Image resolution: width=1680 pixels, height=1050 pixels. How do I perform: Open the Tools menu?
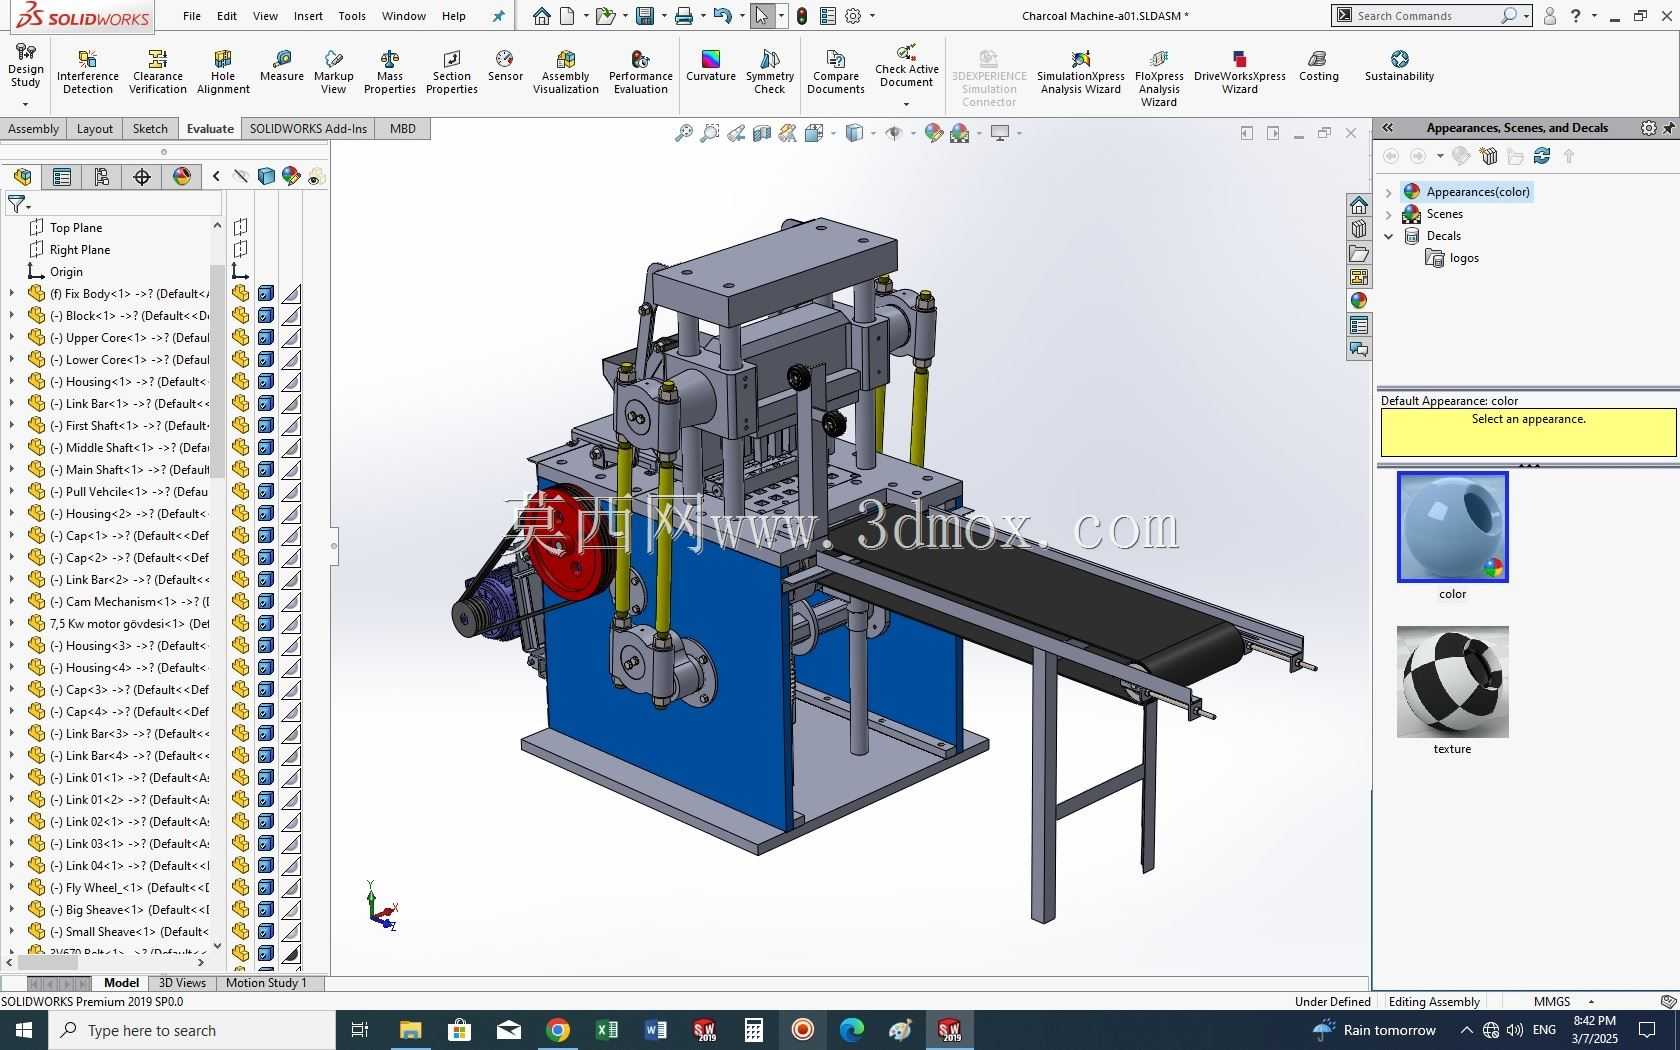coord(352,16)
